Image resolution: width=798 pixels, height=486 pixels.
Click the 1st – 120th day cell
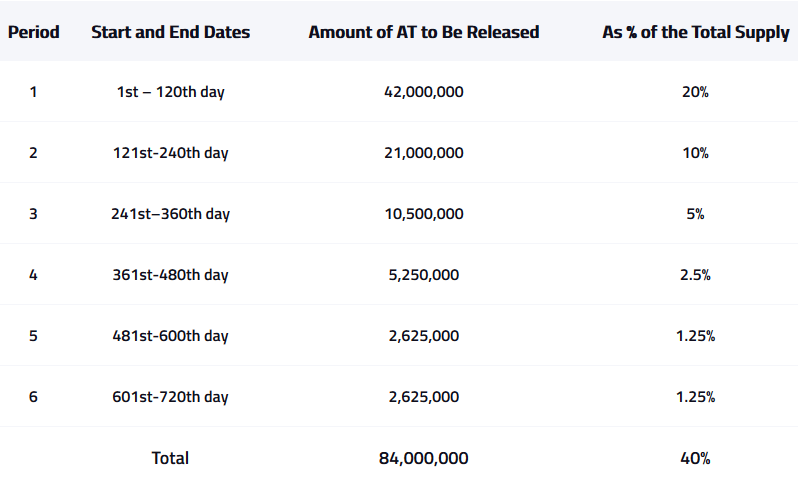click(170, 92)
